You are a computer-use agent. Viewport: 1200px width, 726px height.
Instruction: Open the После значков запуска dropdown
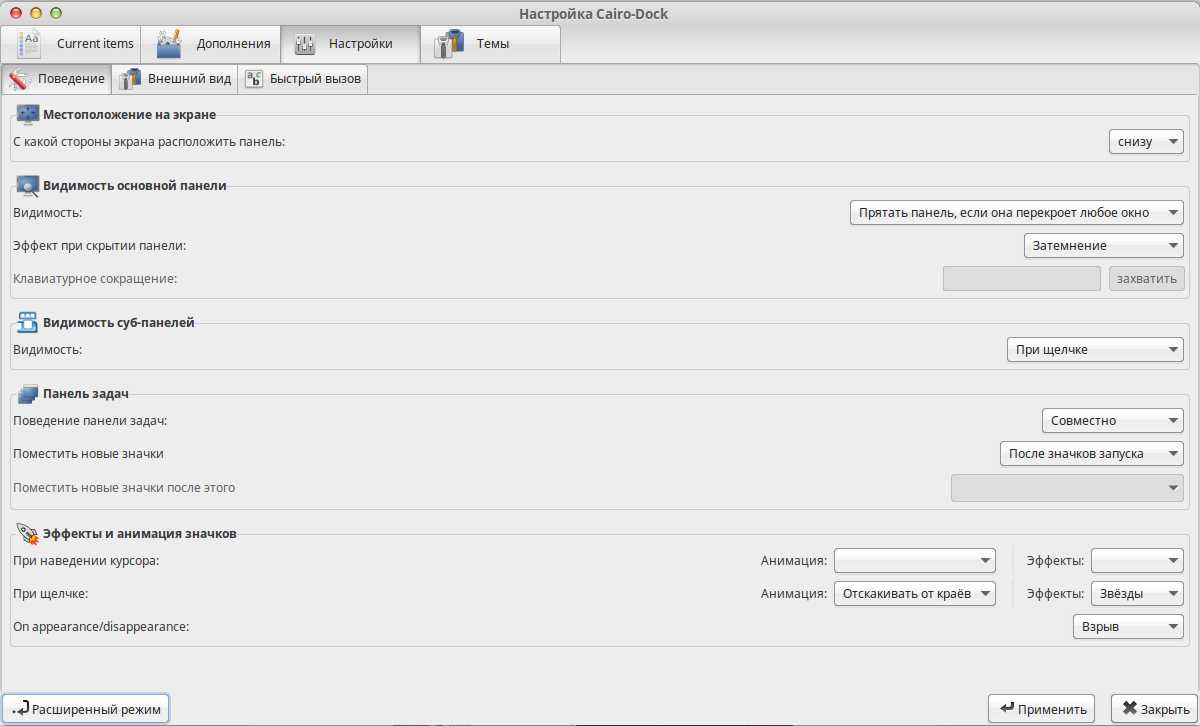click(1092, 454)
